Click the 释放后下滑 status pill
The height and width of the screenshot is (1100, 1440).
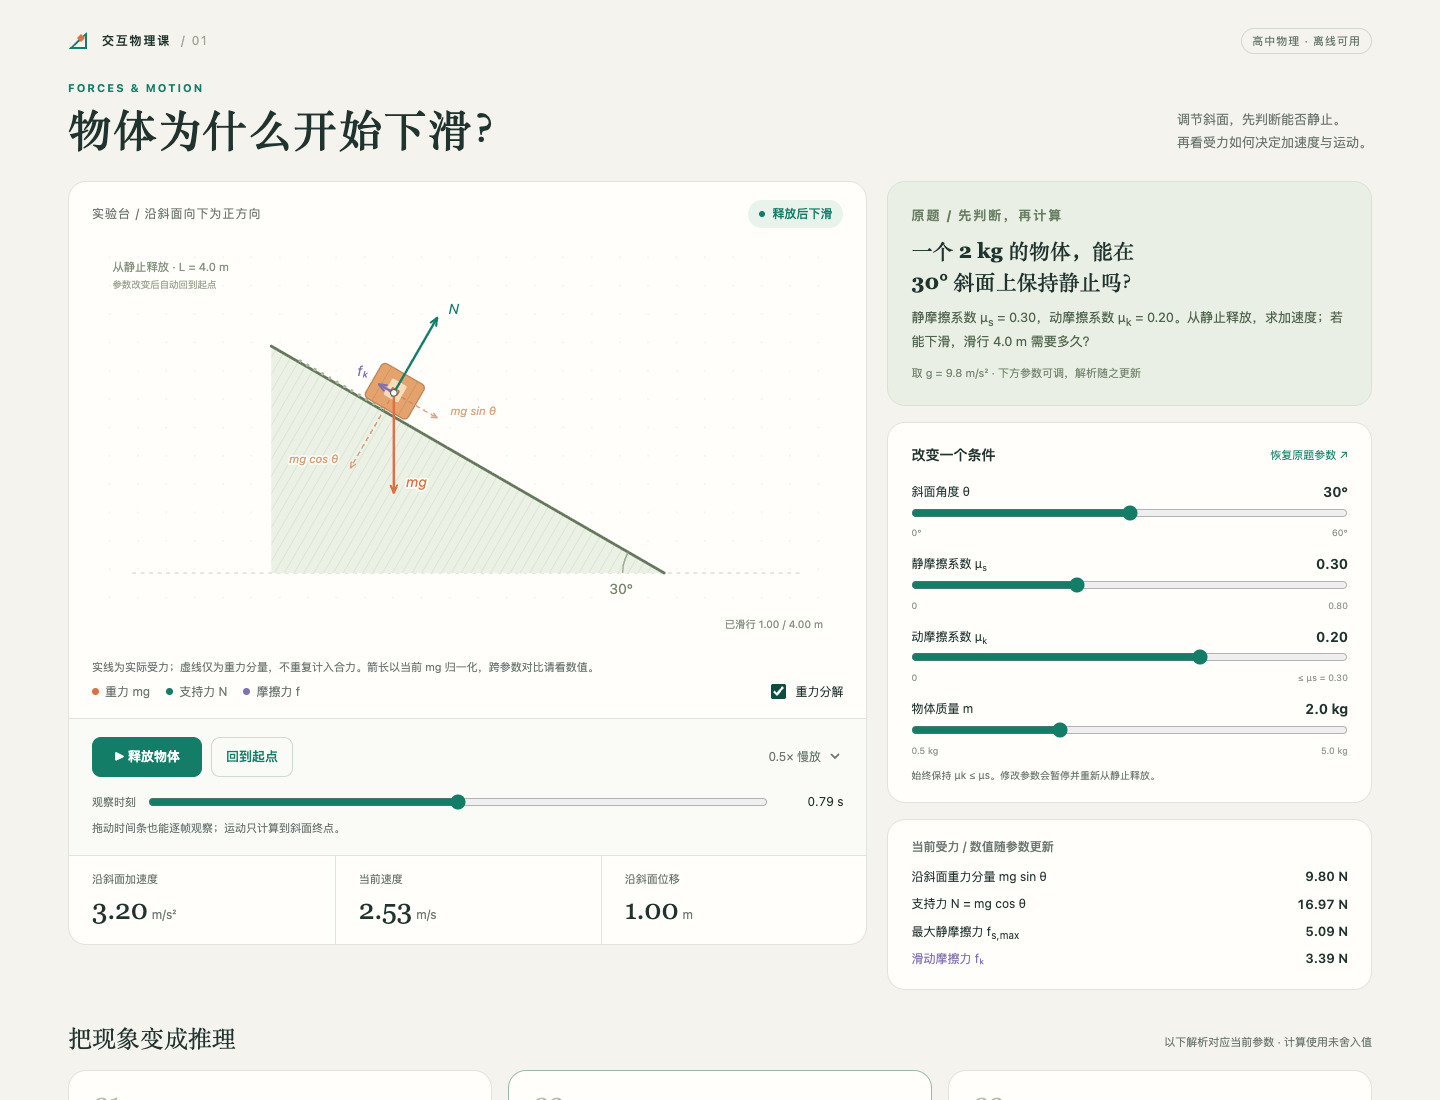pos(795,214)
